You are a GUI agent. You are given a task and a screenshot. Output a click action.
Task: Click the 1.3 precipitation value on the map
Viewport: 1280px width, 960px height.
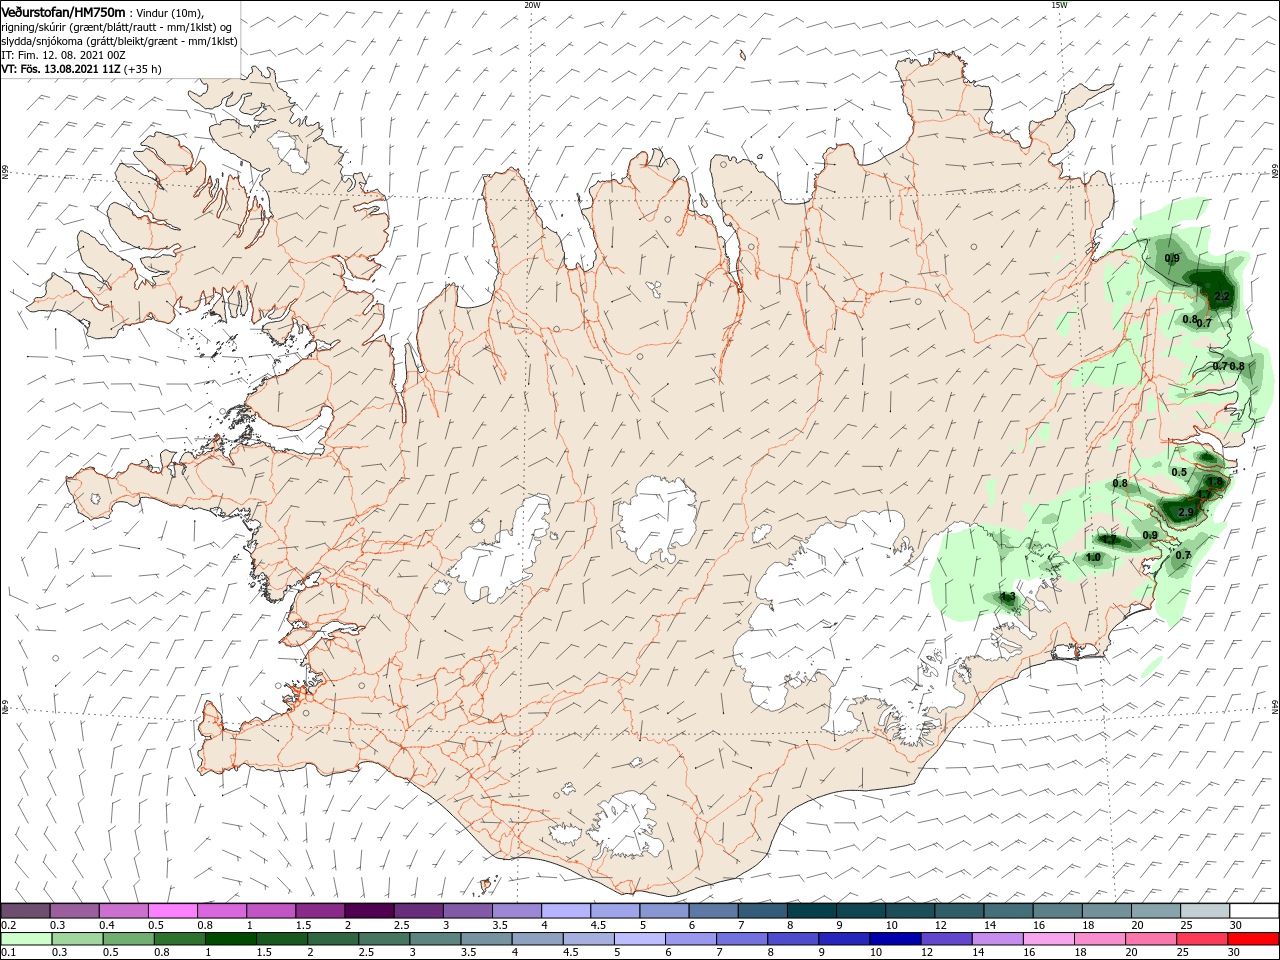(1008, 597)
